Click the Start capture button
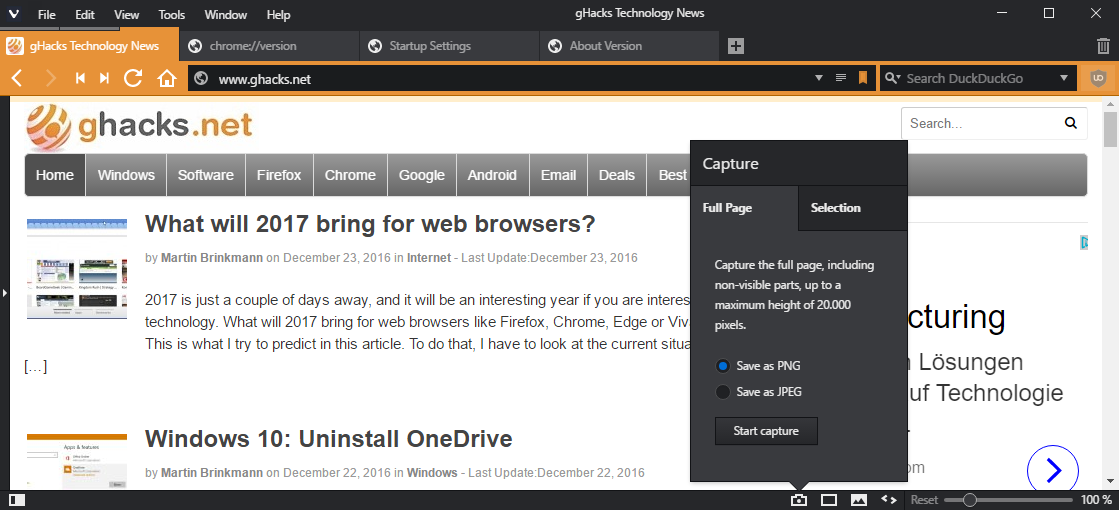1119x510 pixels. click(x=766, y=431)
